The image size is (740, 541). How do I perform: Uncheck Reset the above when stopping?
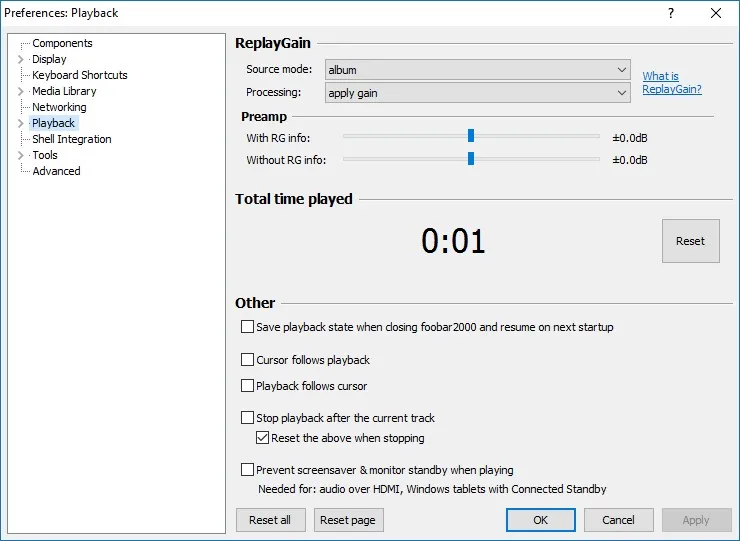(x=262, y=438)
